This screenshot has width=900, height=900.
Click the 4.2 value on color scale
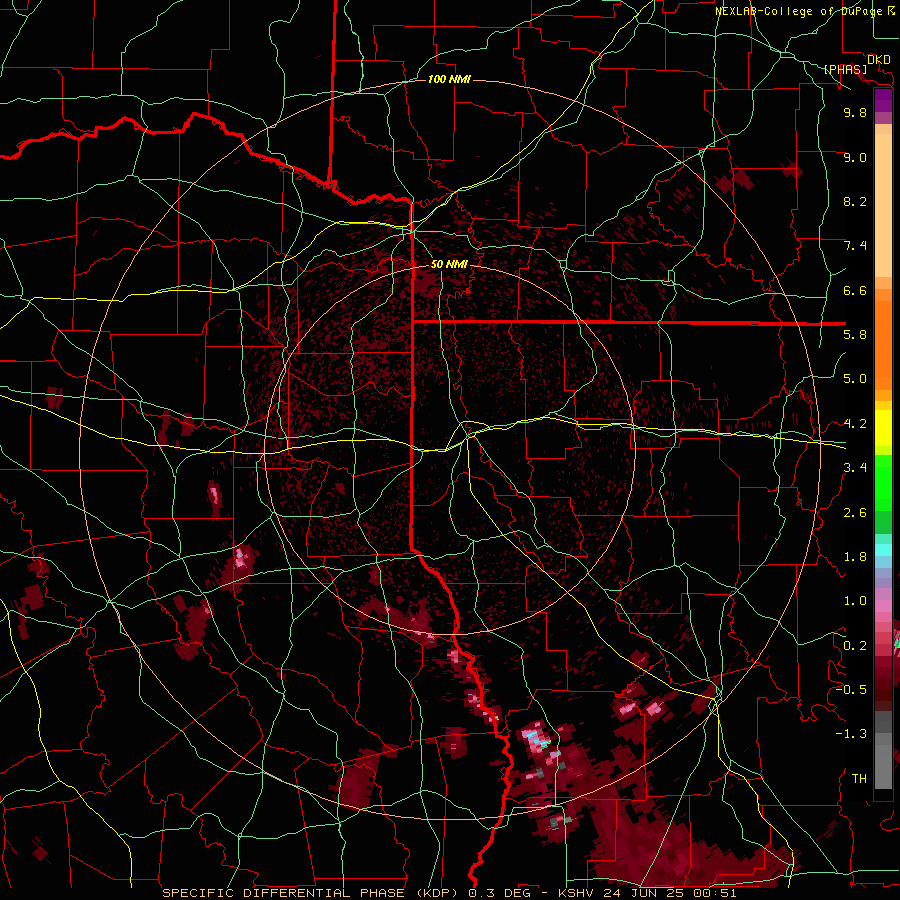[x=855, y=424]
